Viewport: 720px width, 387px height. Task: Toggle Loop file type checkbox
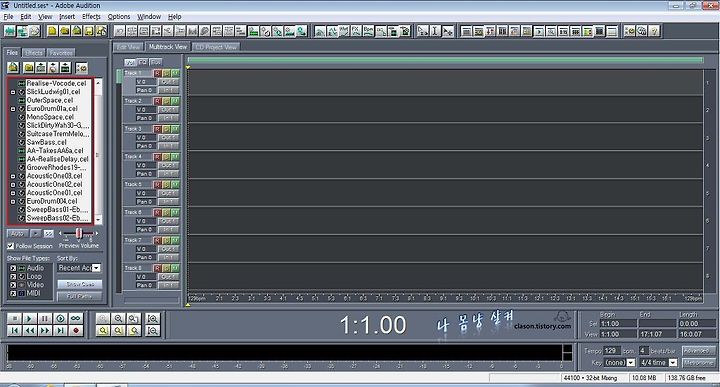click(13, 276)
